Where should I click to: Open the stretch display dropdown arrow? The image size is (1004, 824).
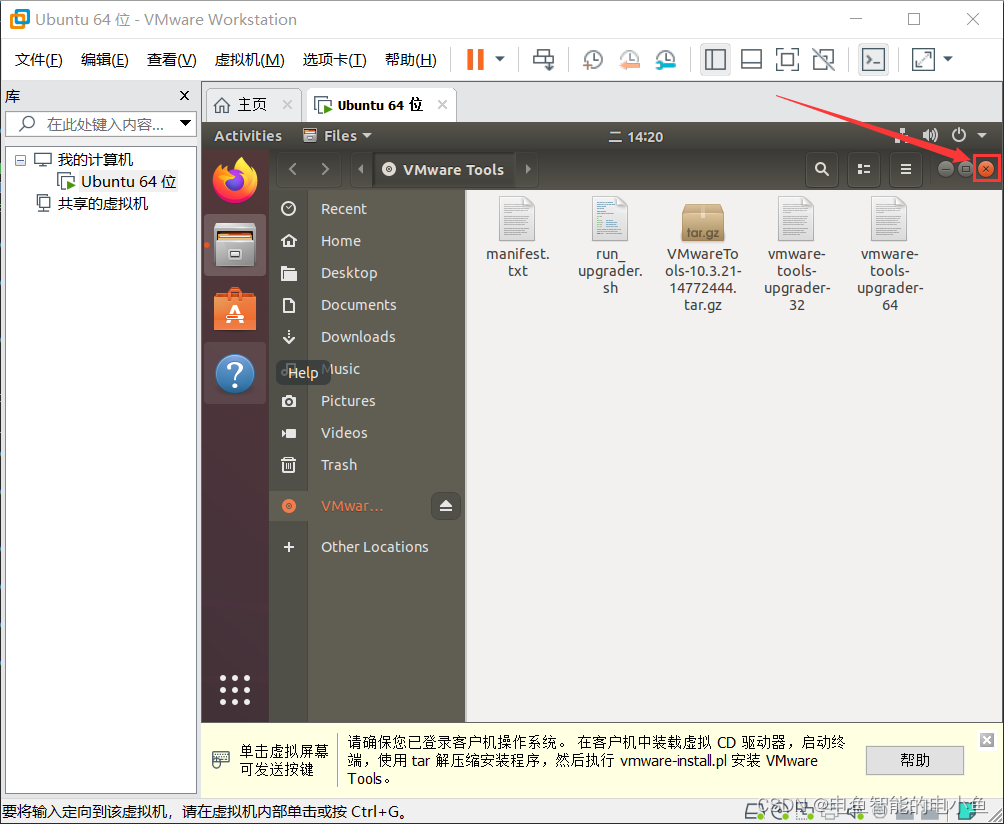[x=948, y=60]
